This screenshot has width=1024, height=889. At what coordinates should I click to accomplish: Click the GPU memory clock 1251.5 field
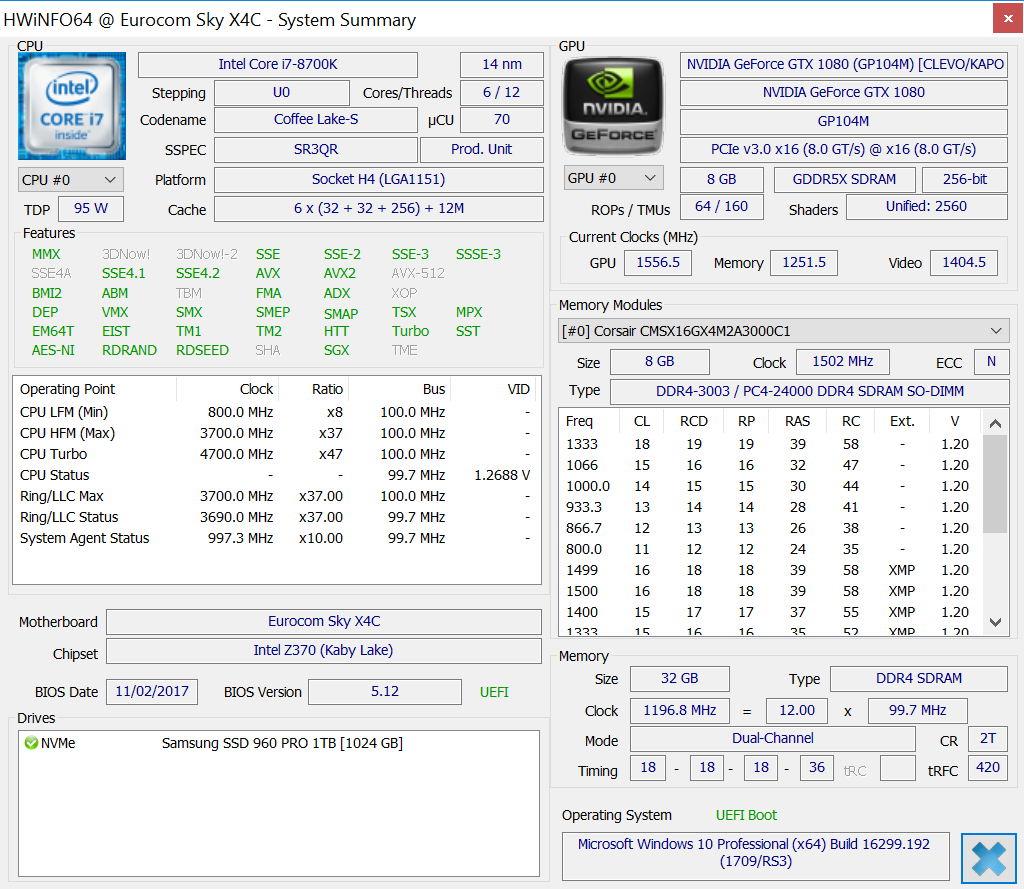804,263
